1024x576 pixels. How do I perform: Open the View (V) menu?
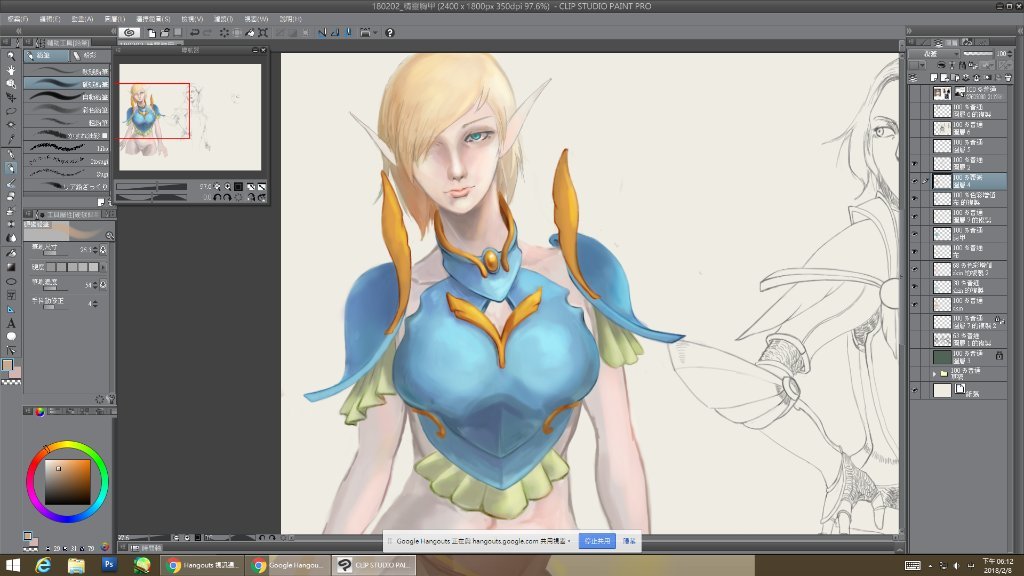(192, 19)
